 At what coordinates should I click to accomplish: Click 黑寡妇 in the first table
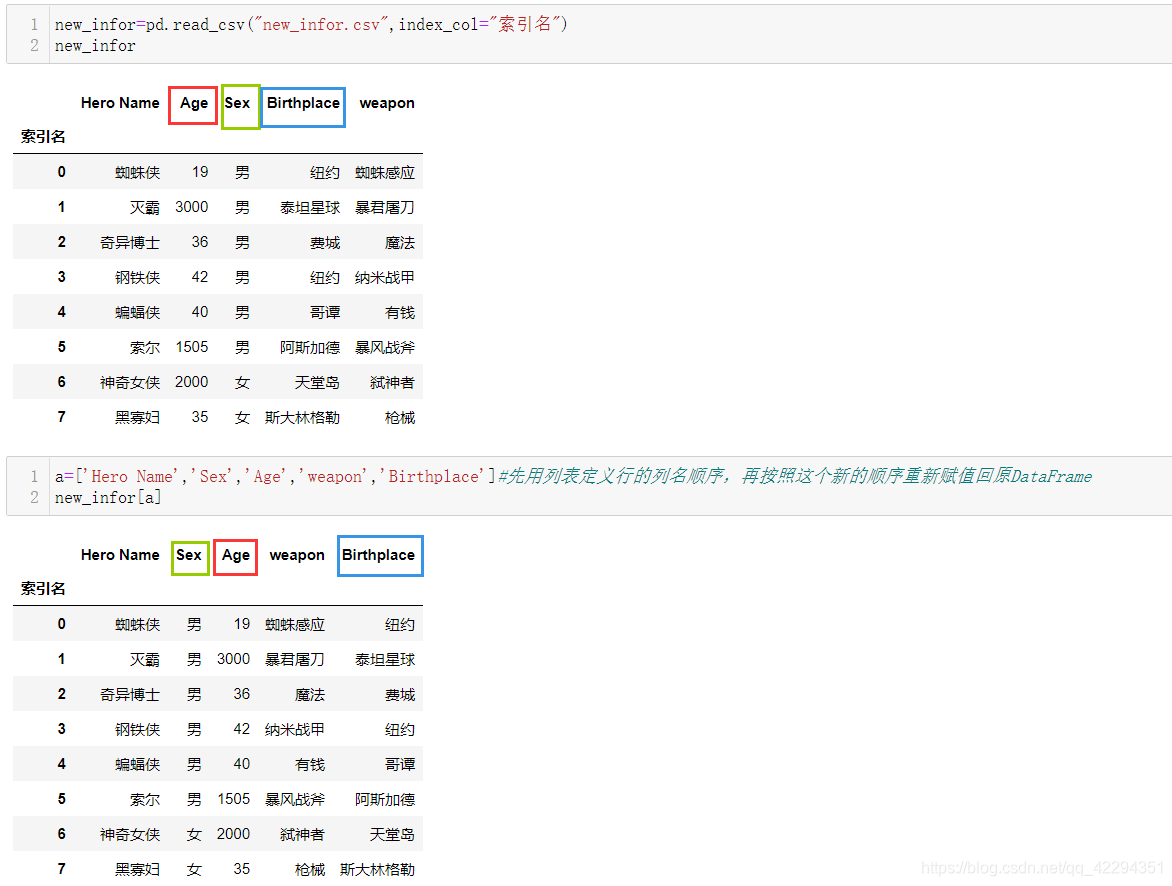(x=138, y=417)
